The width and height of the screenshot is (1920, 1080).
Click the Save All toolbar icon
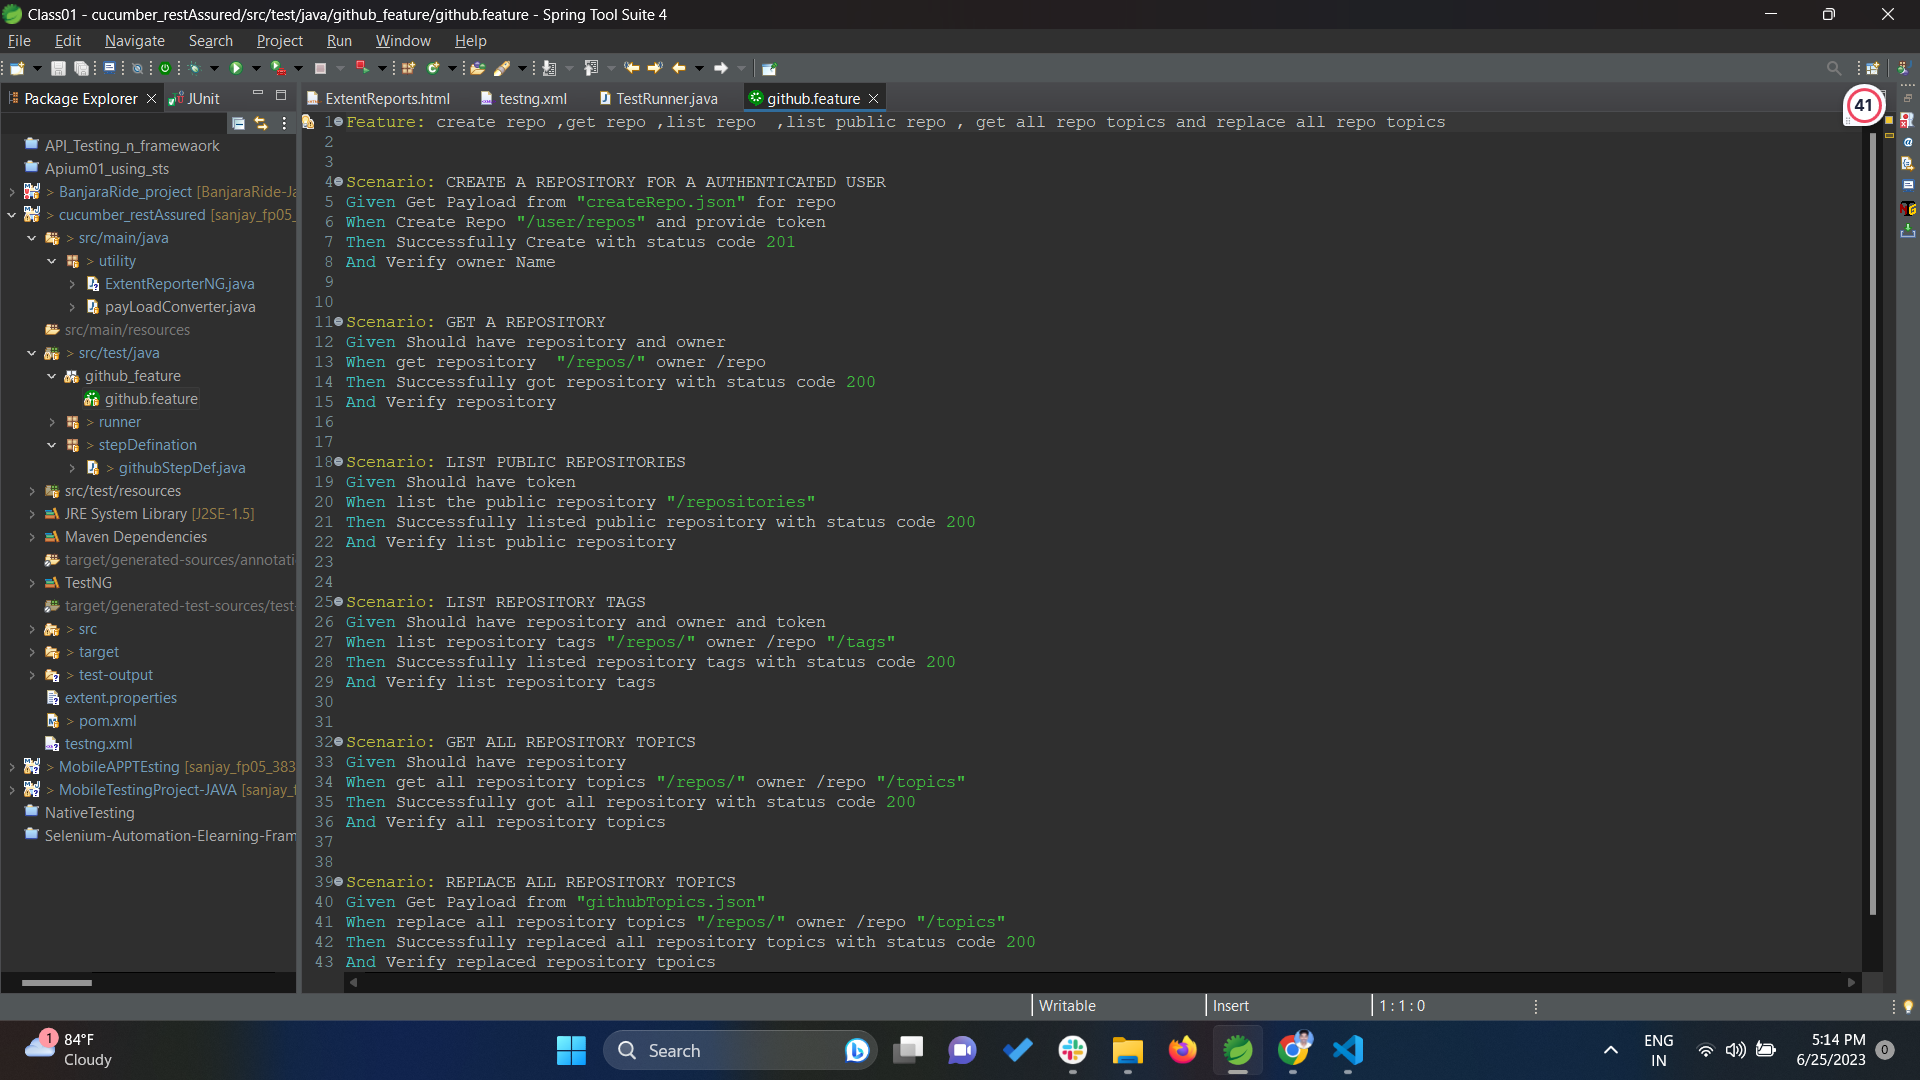click(81, 68)
